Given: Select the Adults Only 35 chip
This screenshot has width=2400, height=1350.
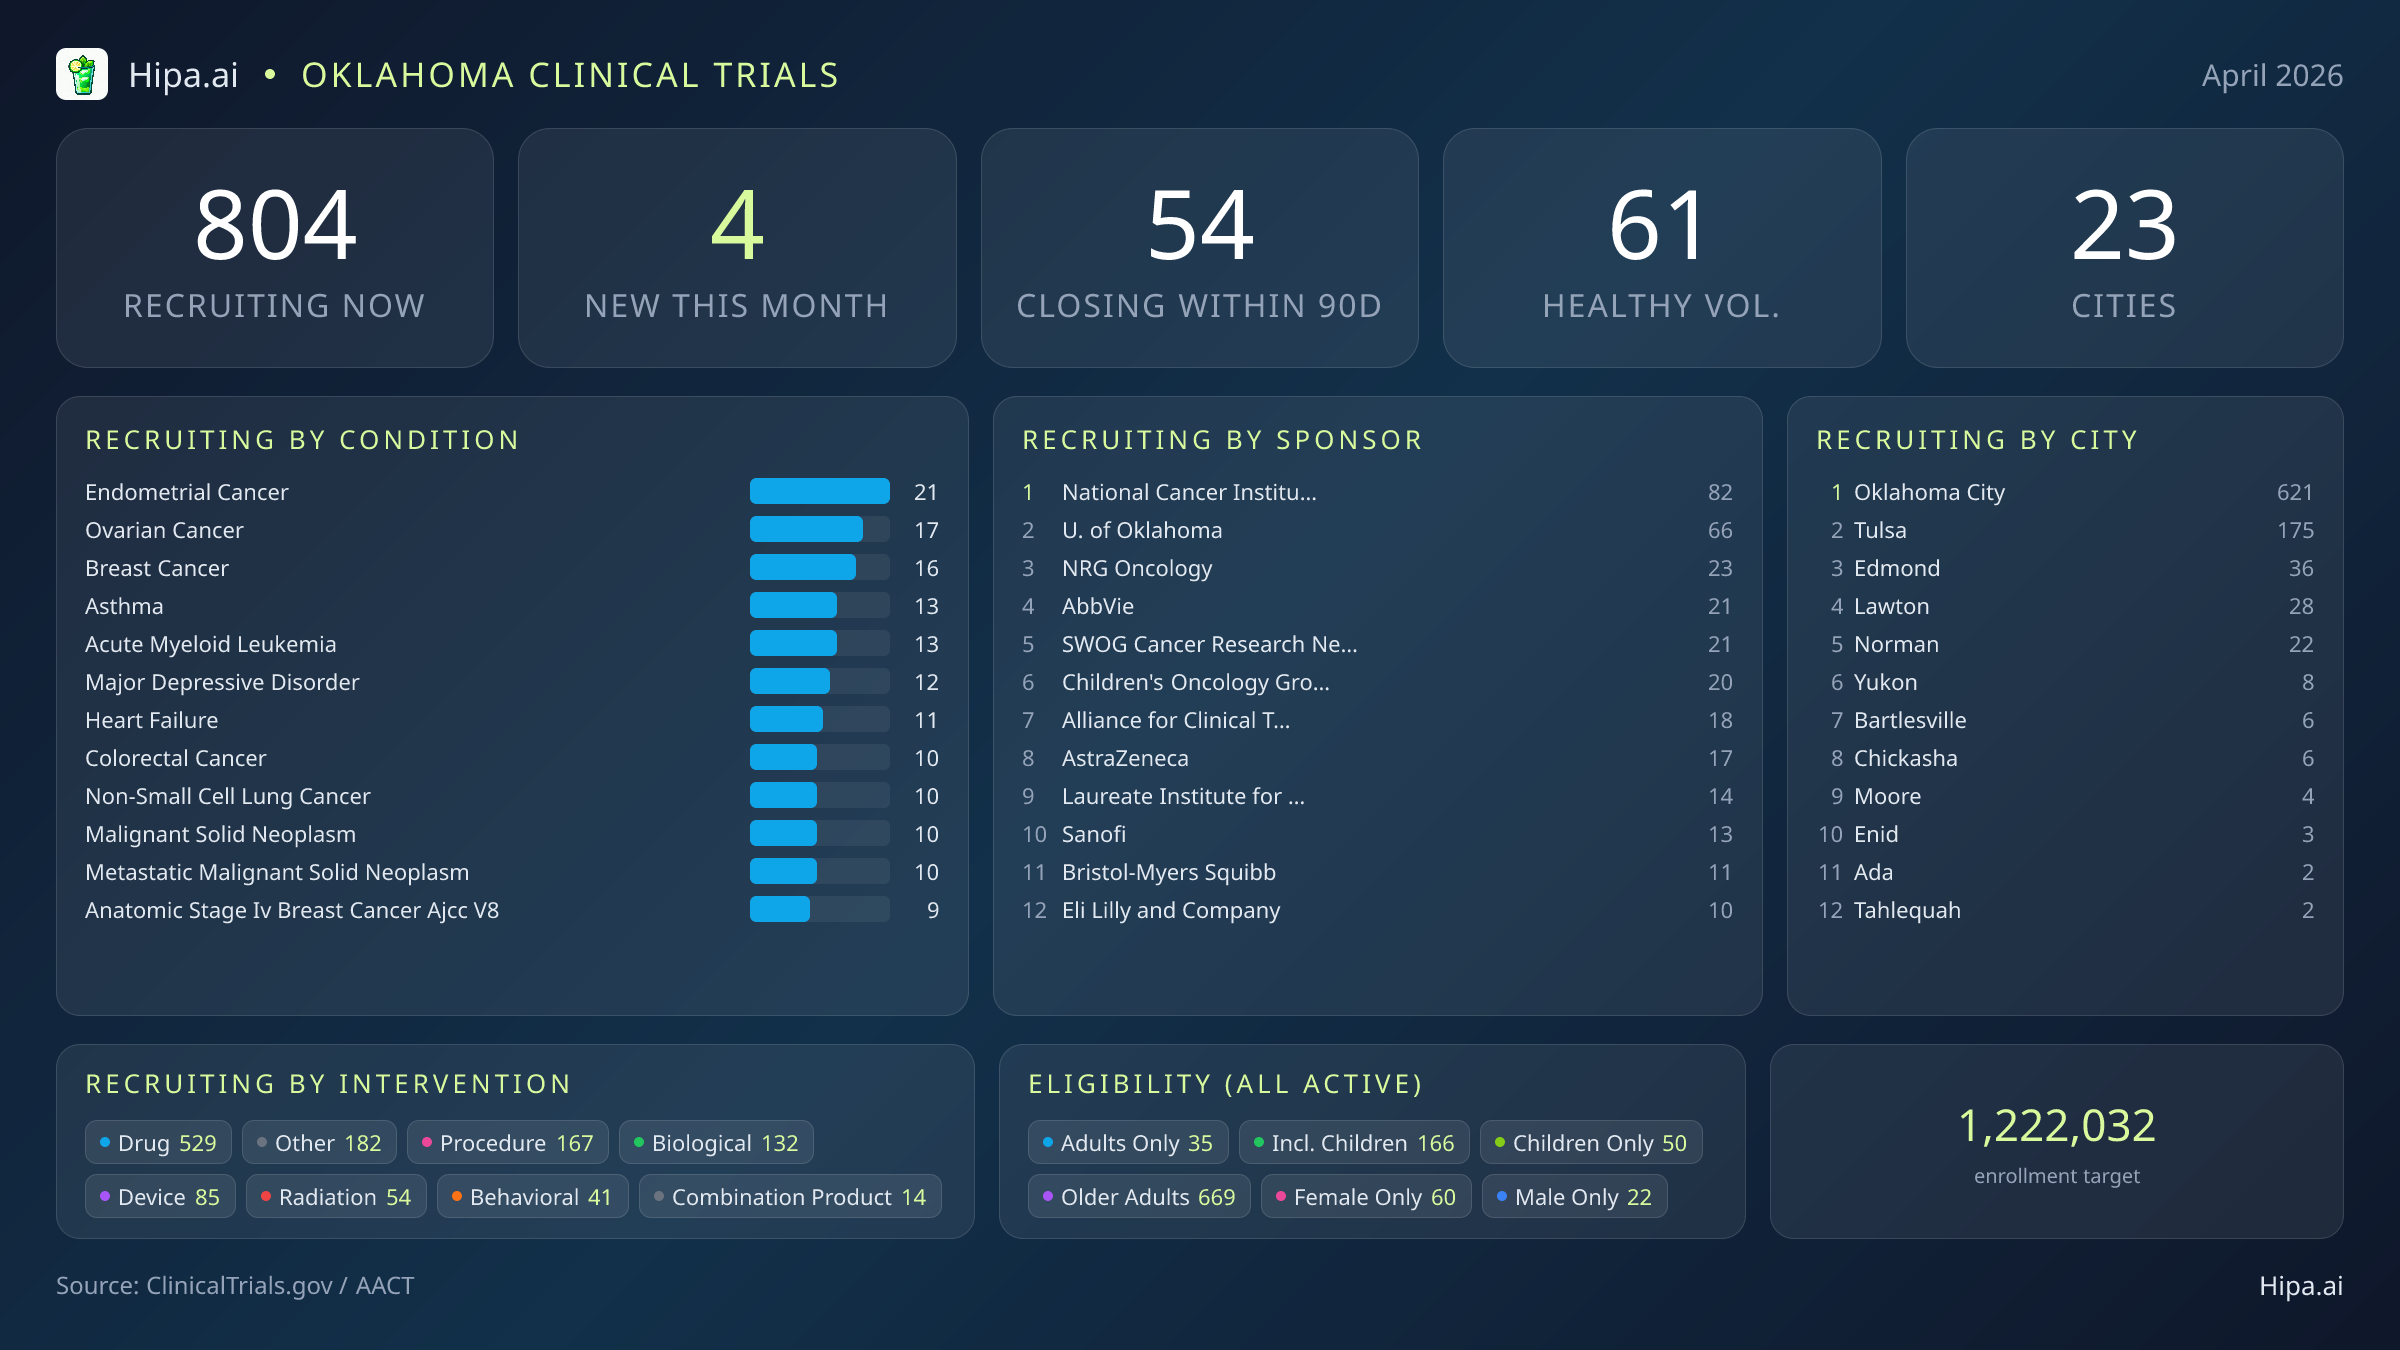Looking at the screenshot, I should (1128, 1143).
